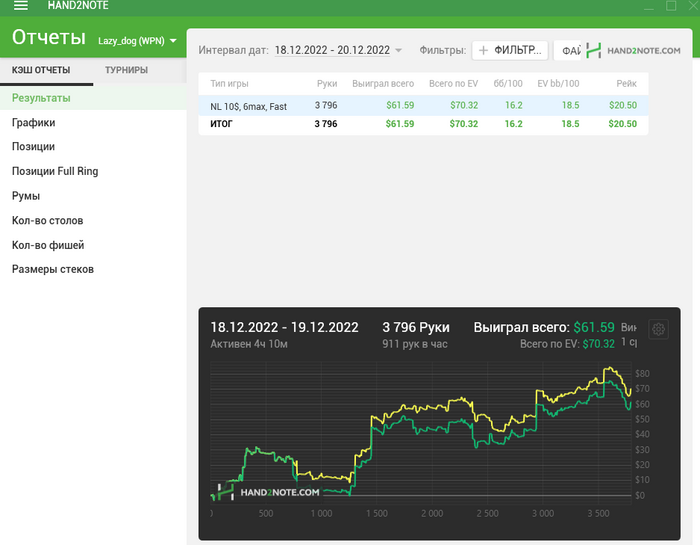The height and width of the screenshot is (545, 700).
Task: Select the NL 10$, 6max, Fast row
Action: pos(423,105)
